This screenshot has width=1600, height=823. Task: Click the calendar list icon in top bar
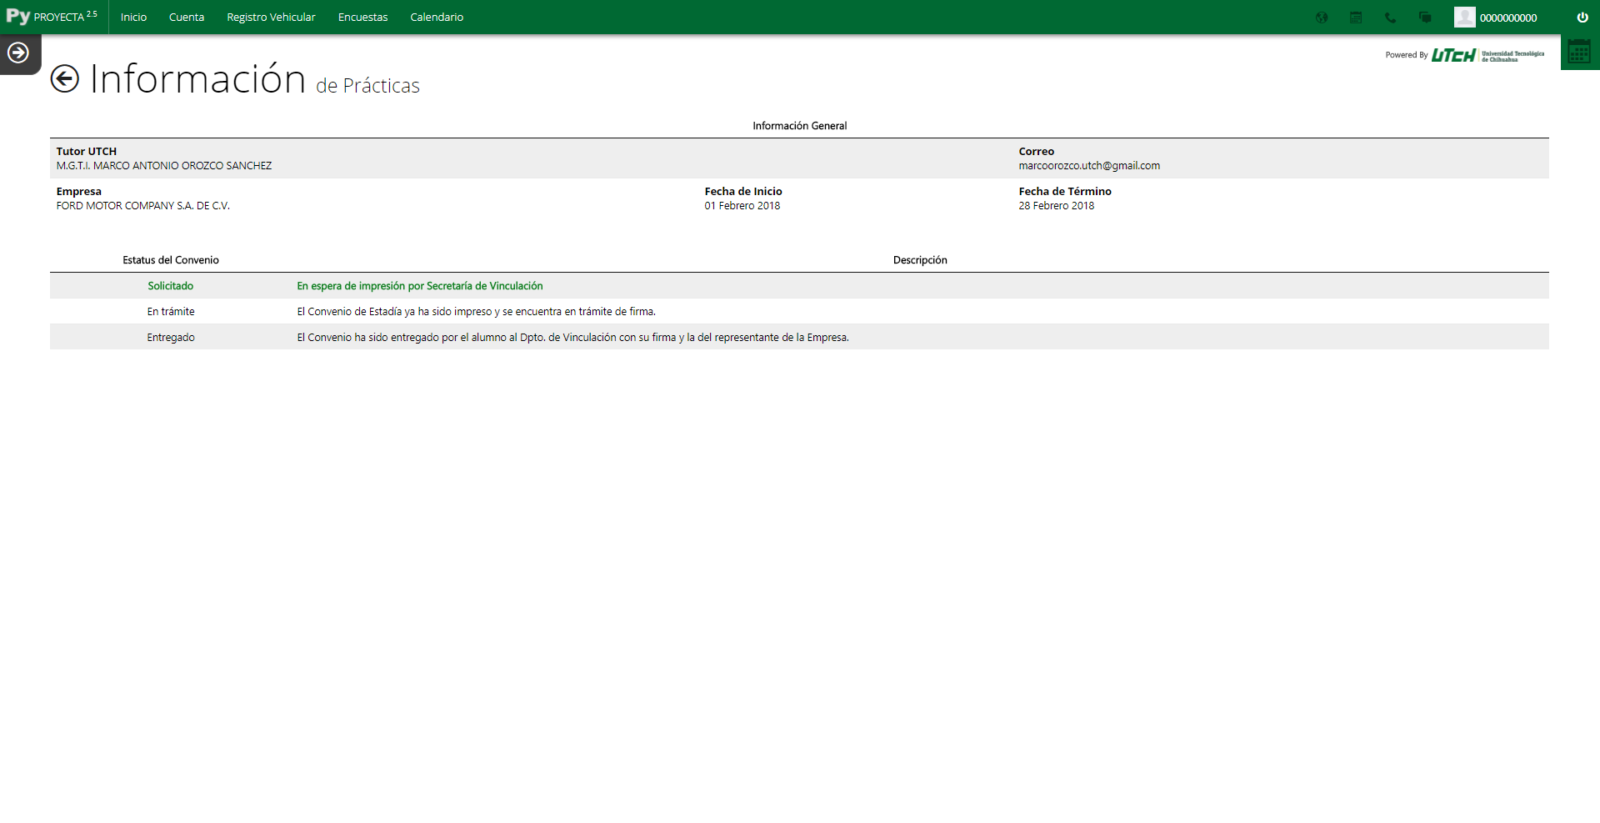1355,17
